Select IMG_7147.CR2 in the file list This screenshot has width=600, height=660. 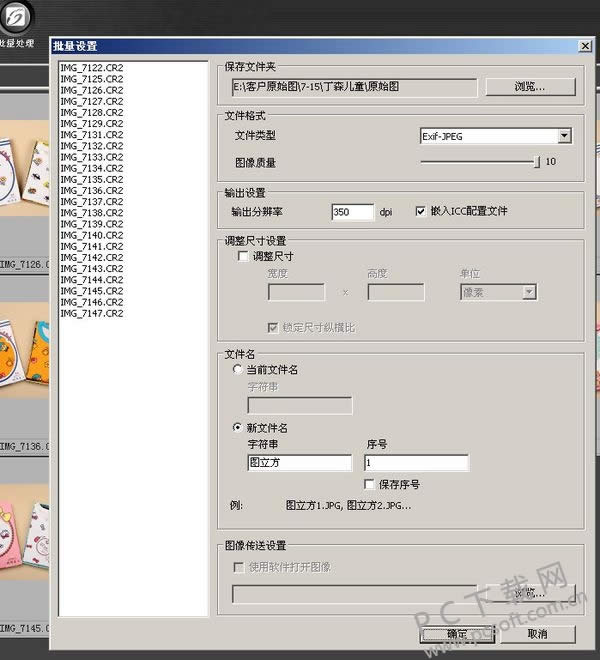(x=92, y=314)
